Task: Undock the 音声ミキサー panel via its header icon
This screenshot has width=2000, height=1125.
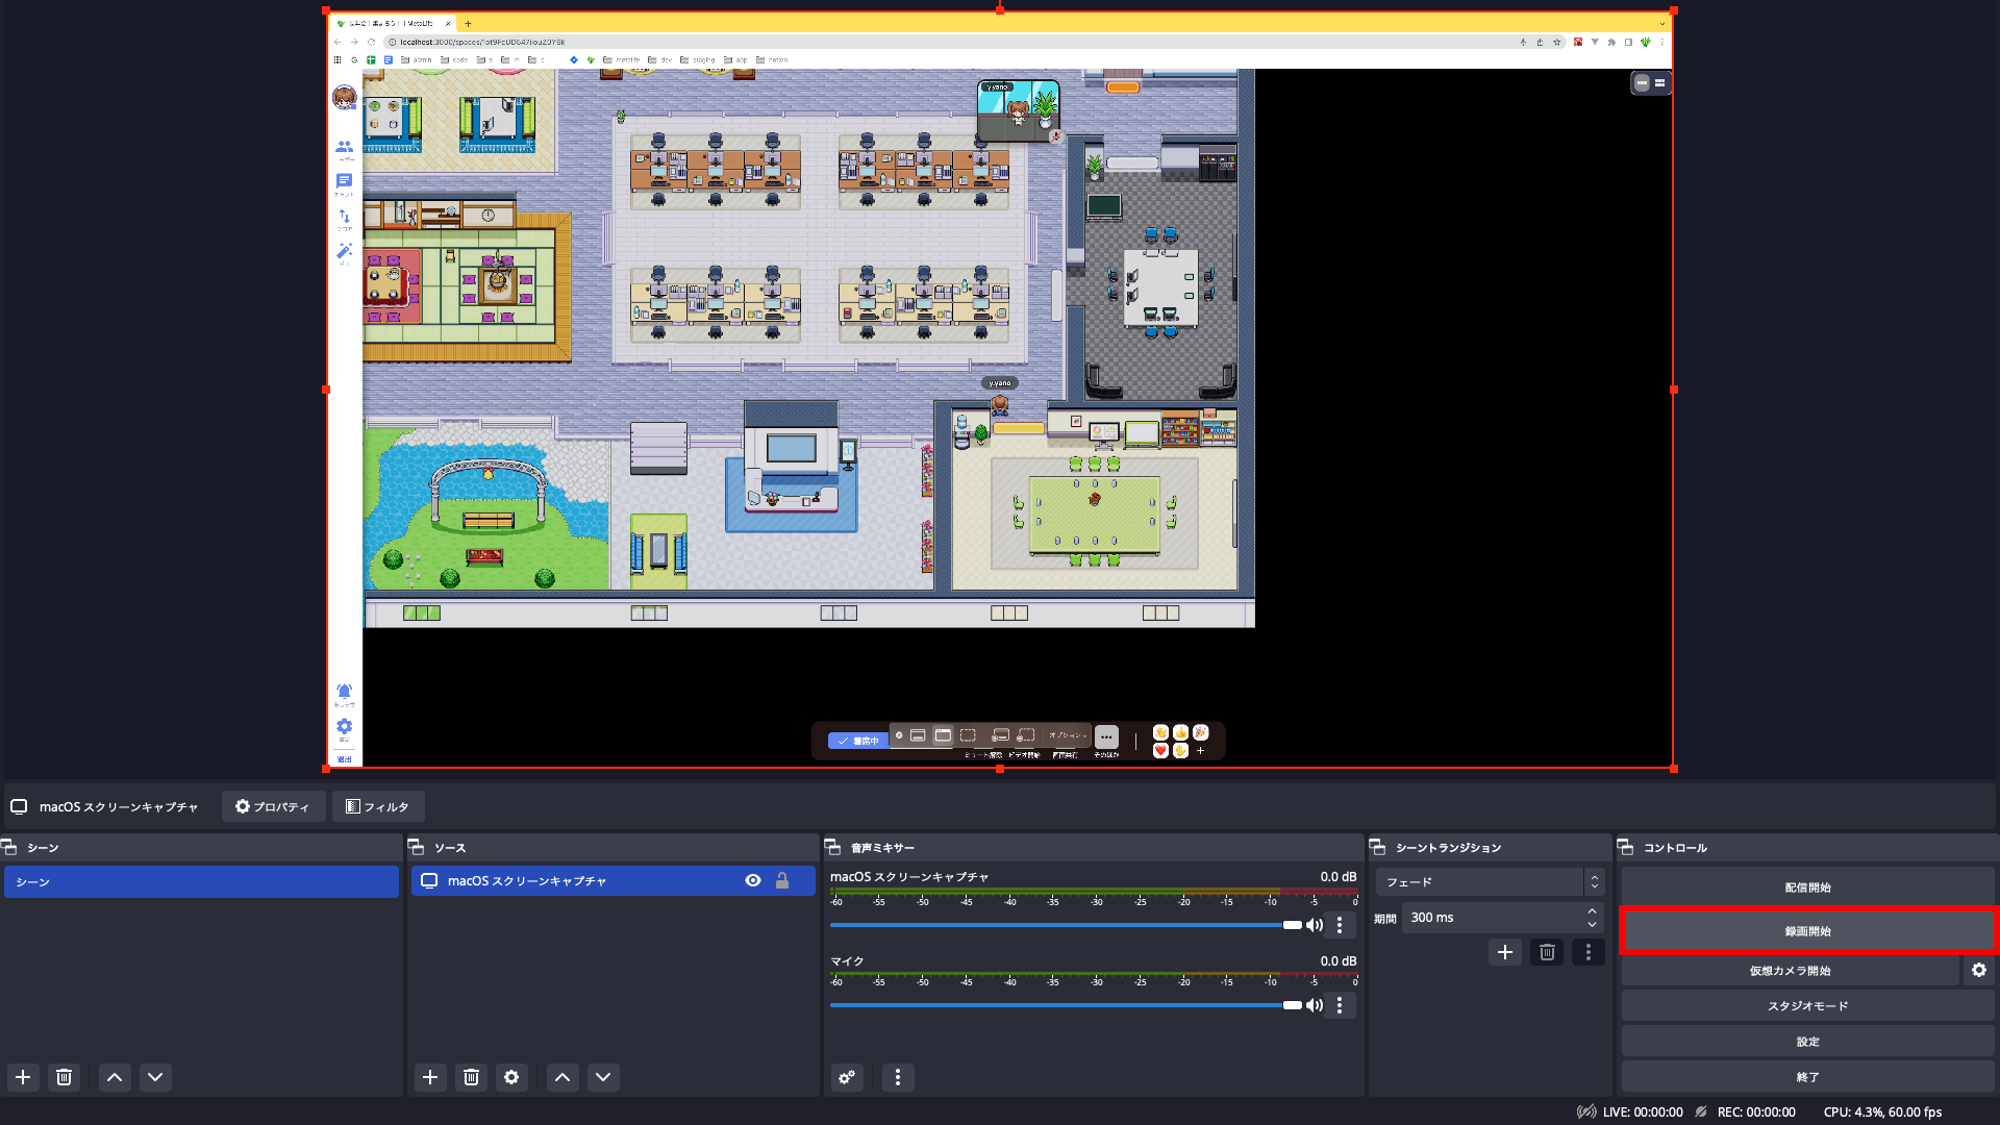Action: (x=832, y=847)
